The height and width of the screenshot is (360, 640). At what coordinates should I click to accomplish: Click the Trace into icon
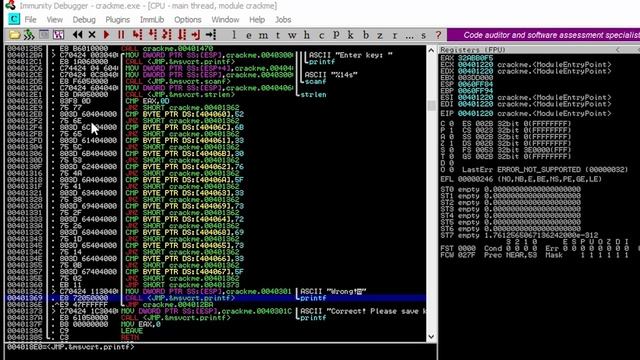pyautogui.click(x=167, y=35)
